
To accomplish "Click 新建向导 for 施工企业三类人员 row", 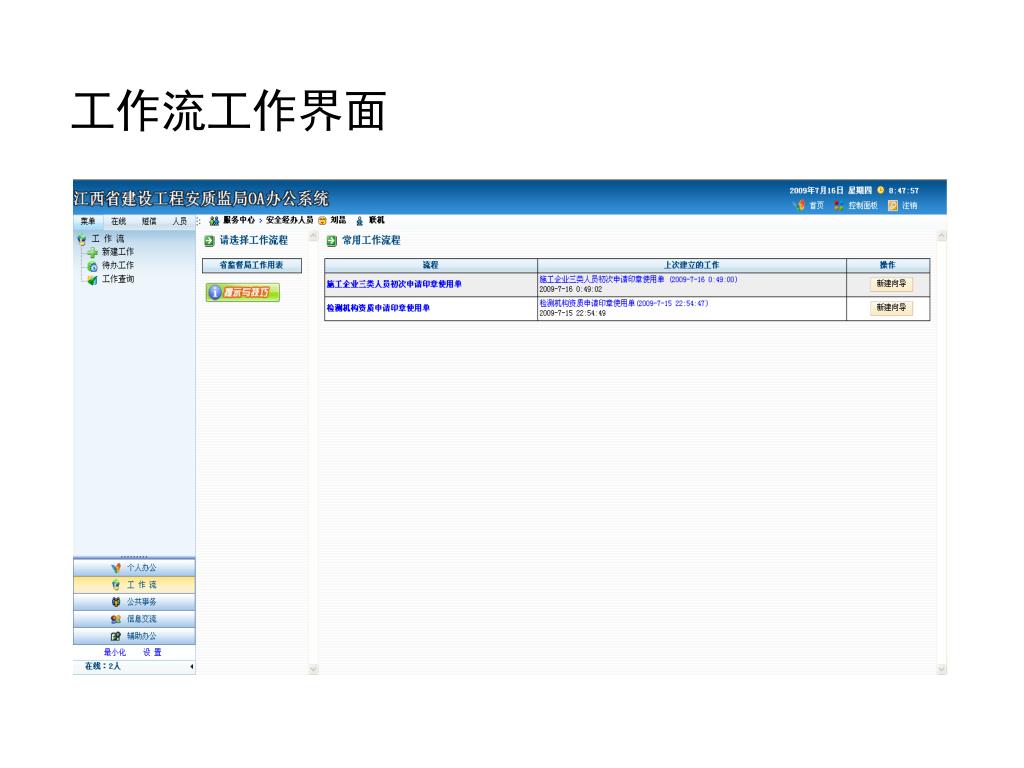I will pyautogui.click(x=891, y=284).
